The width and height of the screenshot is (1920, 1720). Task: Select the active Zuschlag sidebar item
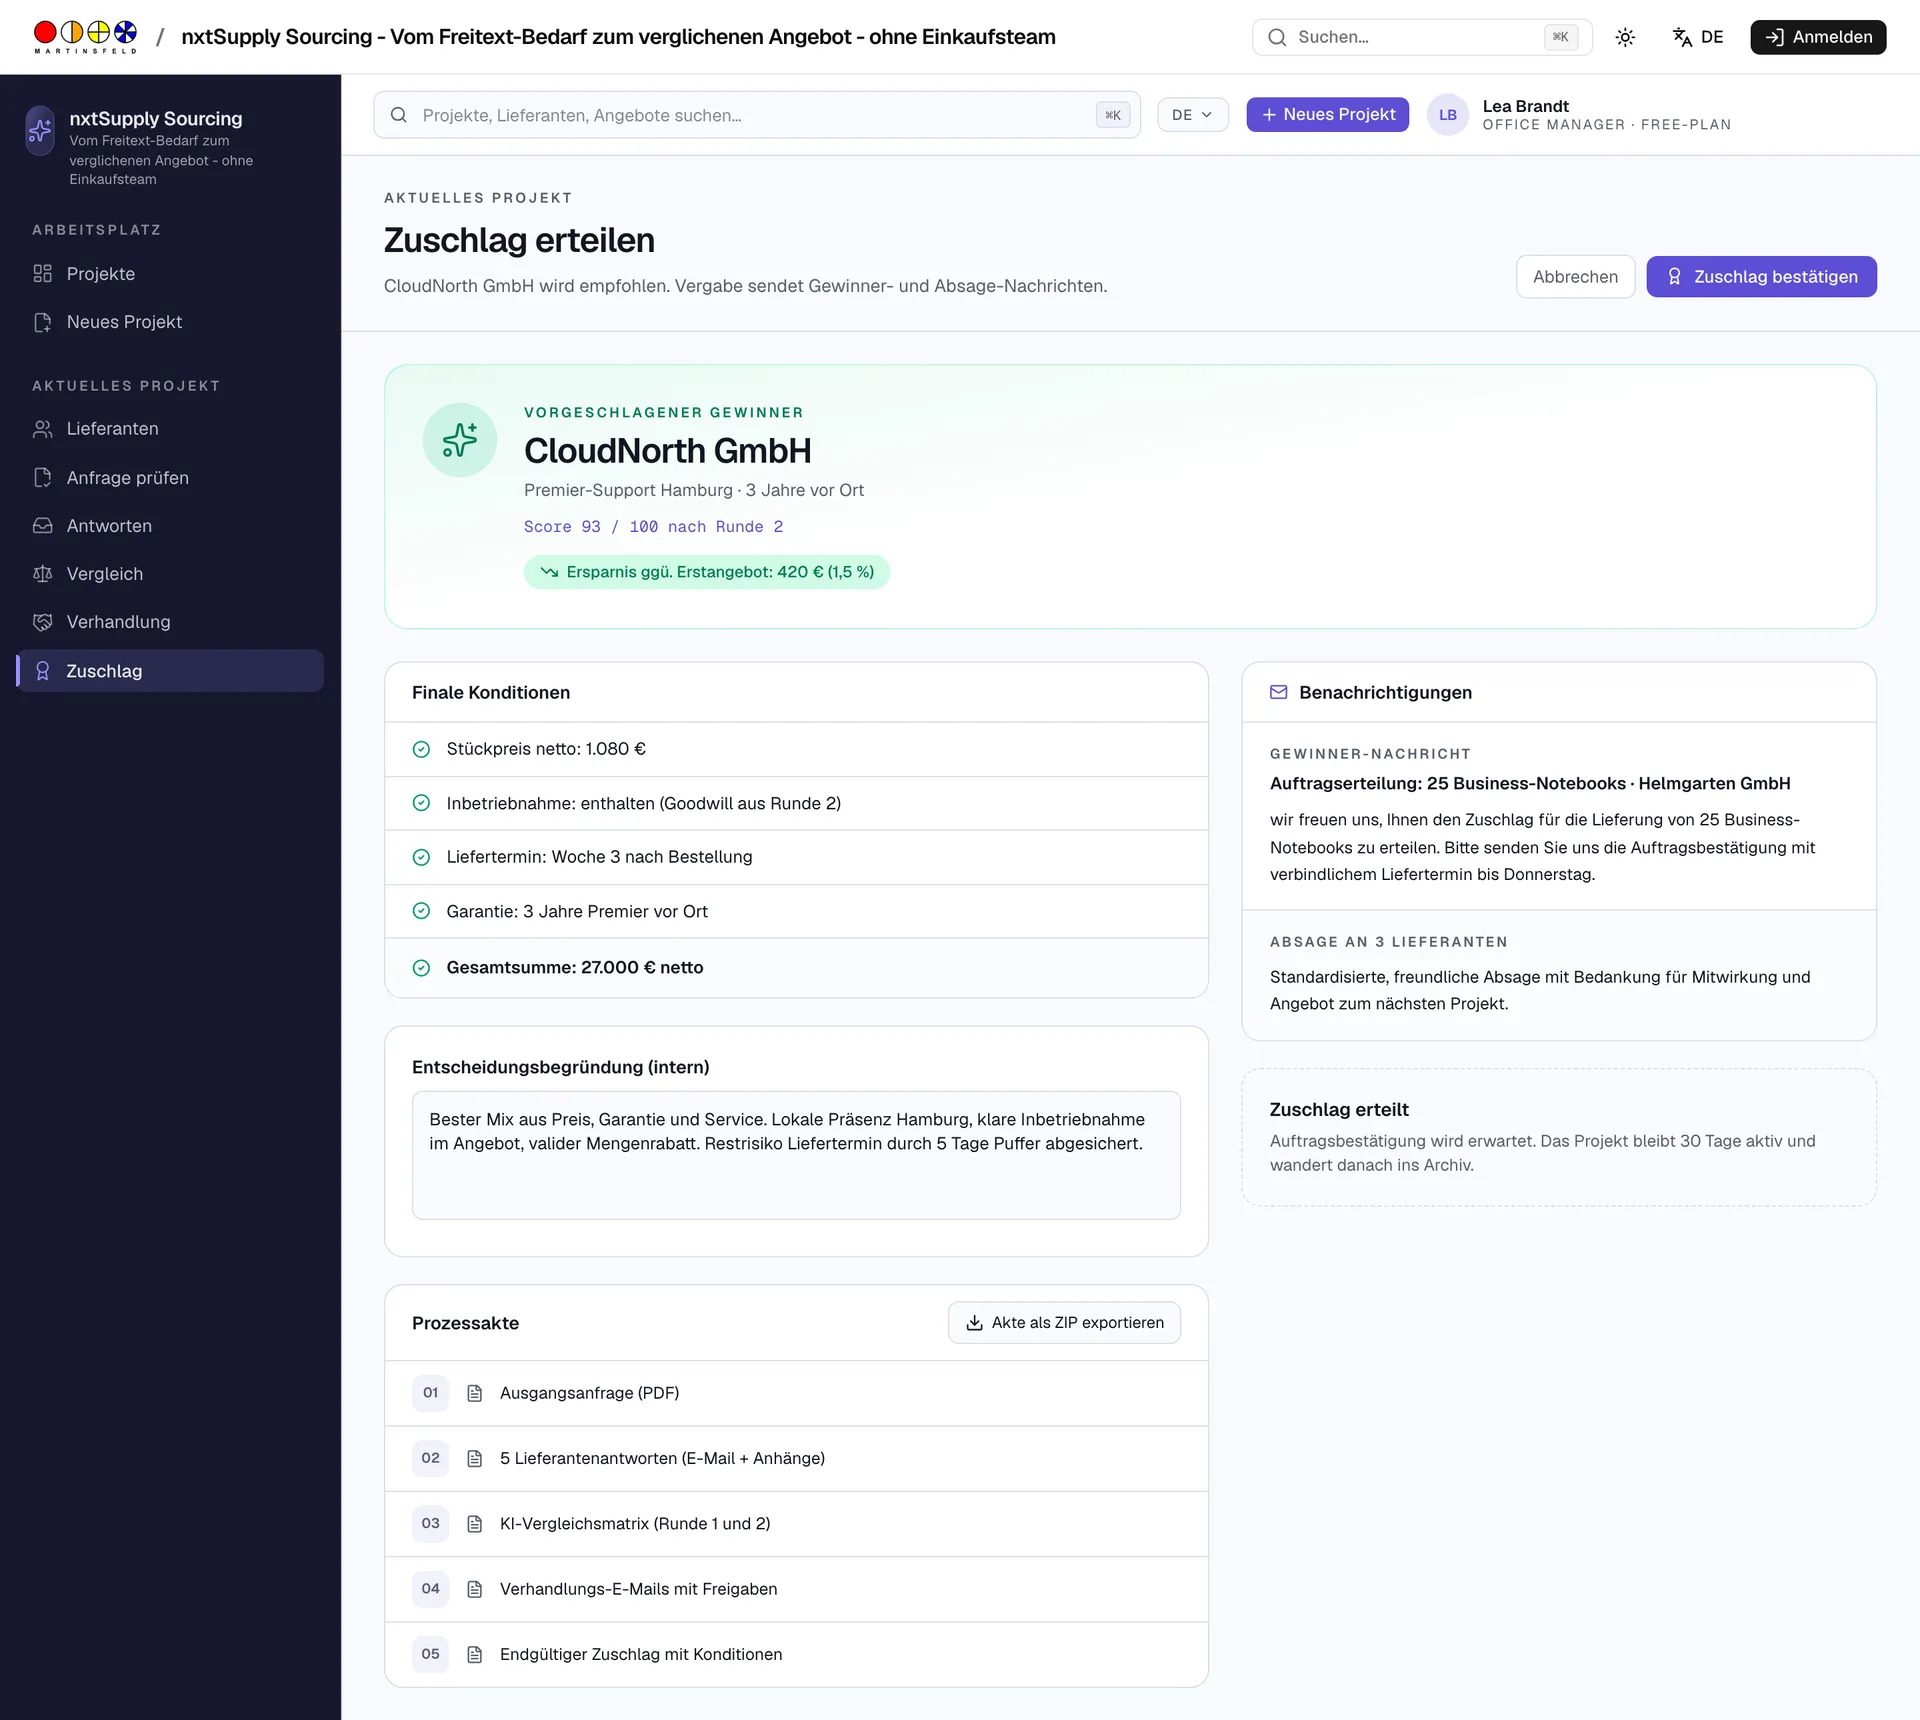(170, 671)
